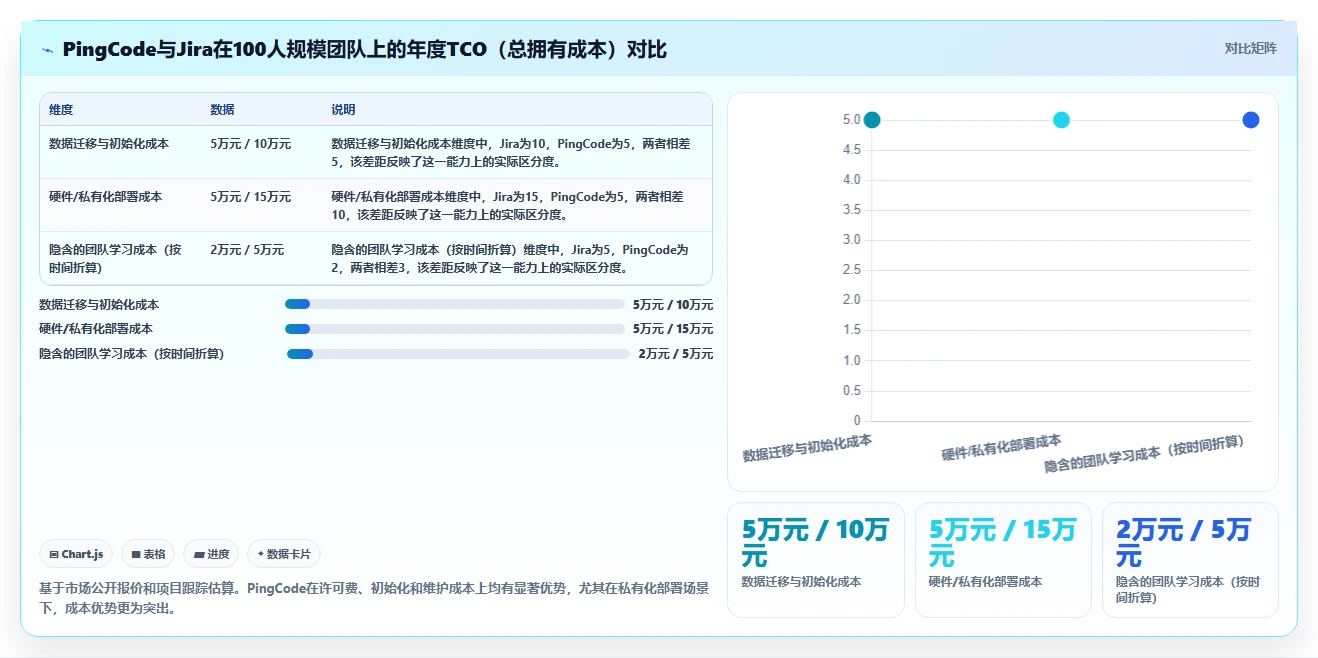Viewport: 1318px width, 658px height.
Task: Click progress value label 2万元 / 5万元
Action: pyautogui.click(x=676, y=354)
